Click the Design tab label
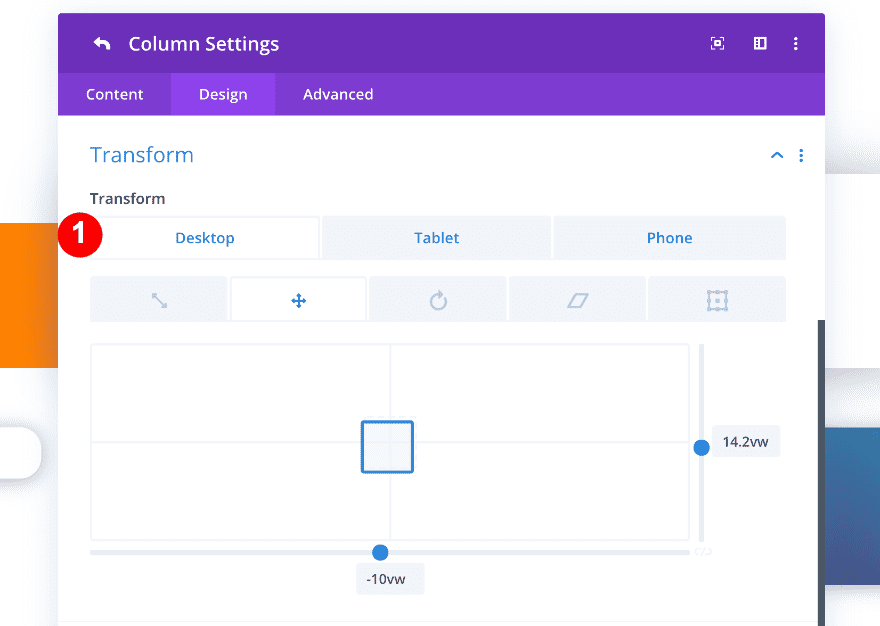 point(222,94)
